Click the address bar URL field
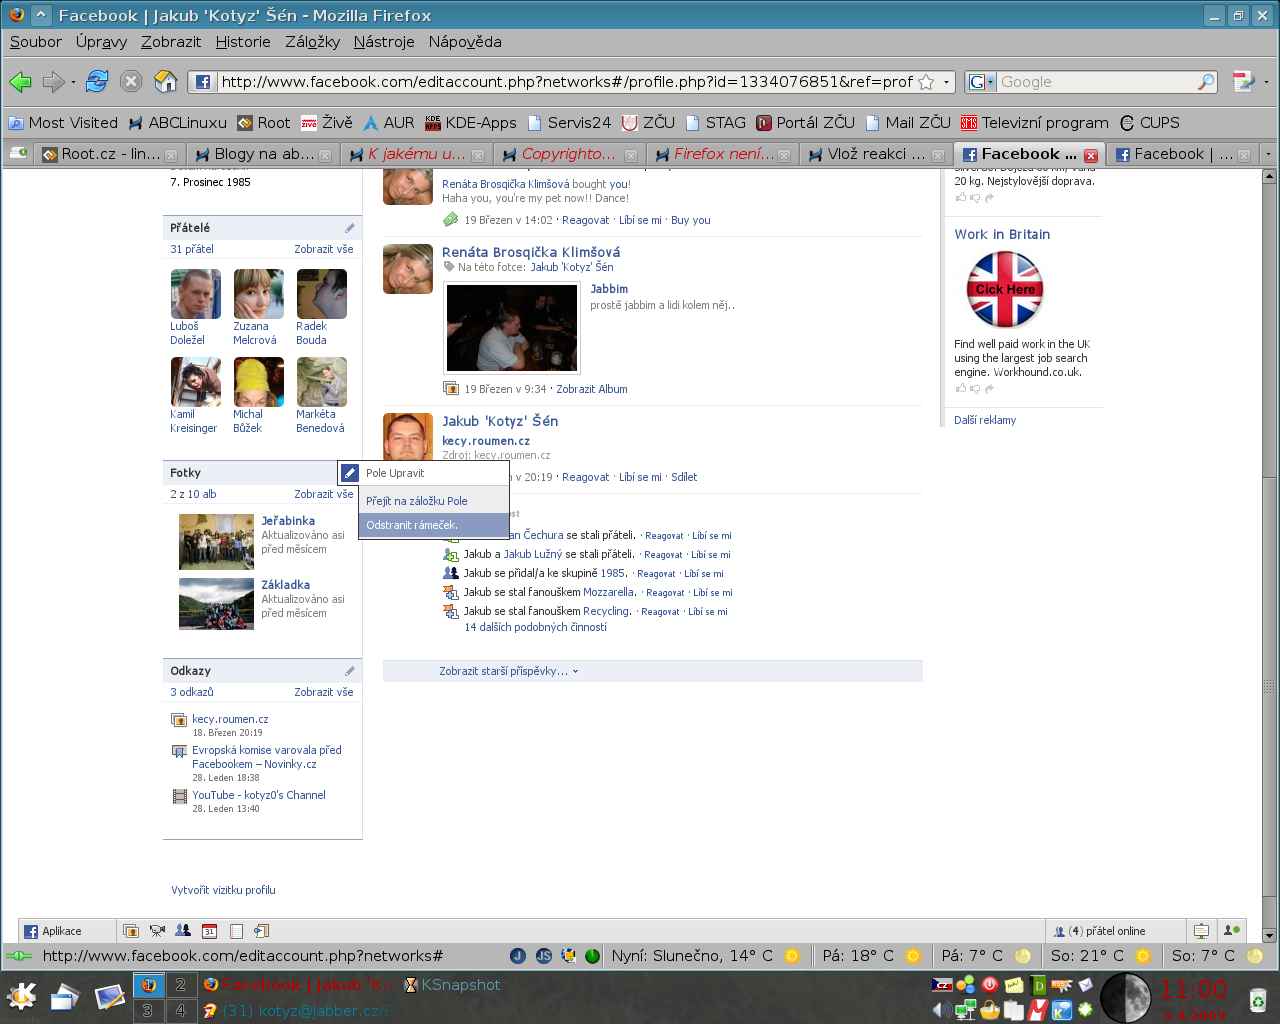Screen dimensions: 1280x1024 (567, 82)
